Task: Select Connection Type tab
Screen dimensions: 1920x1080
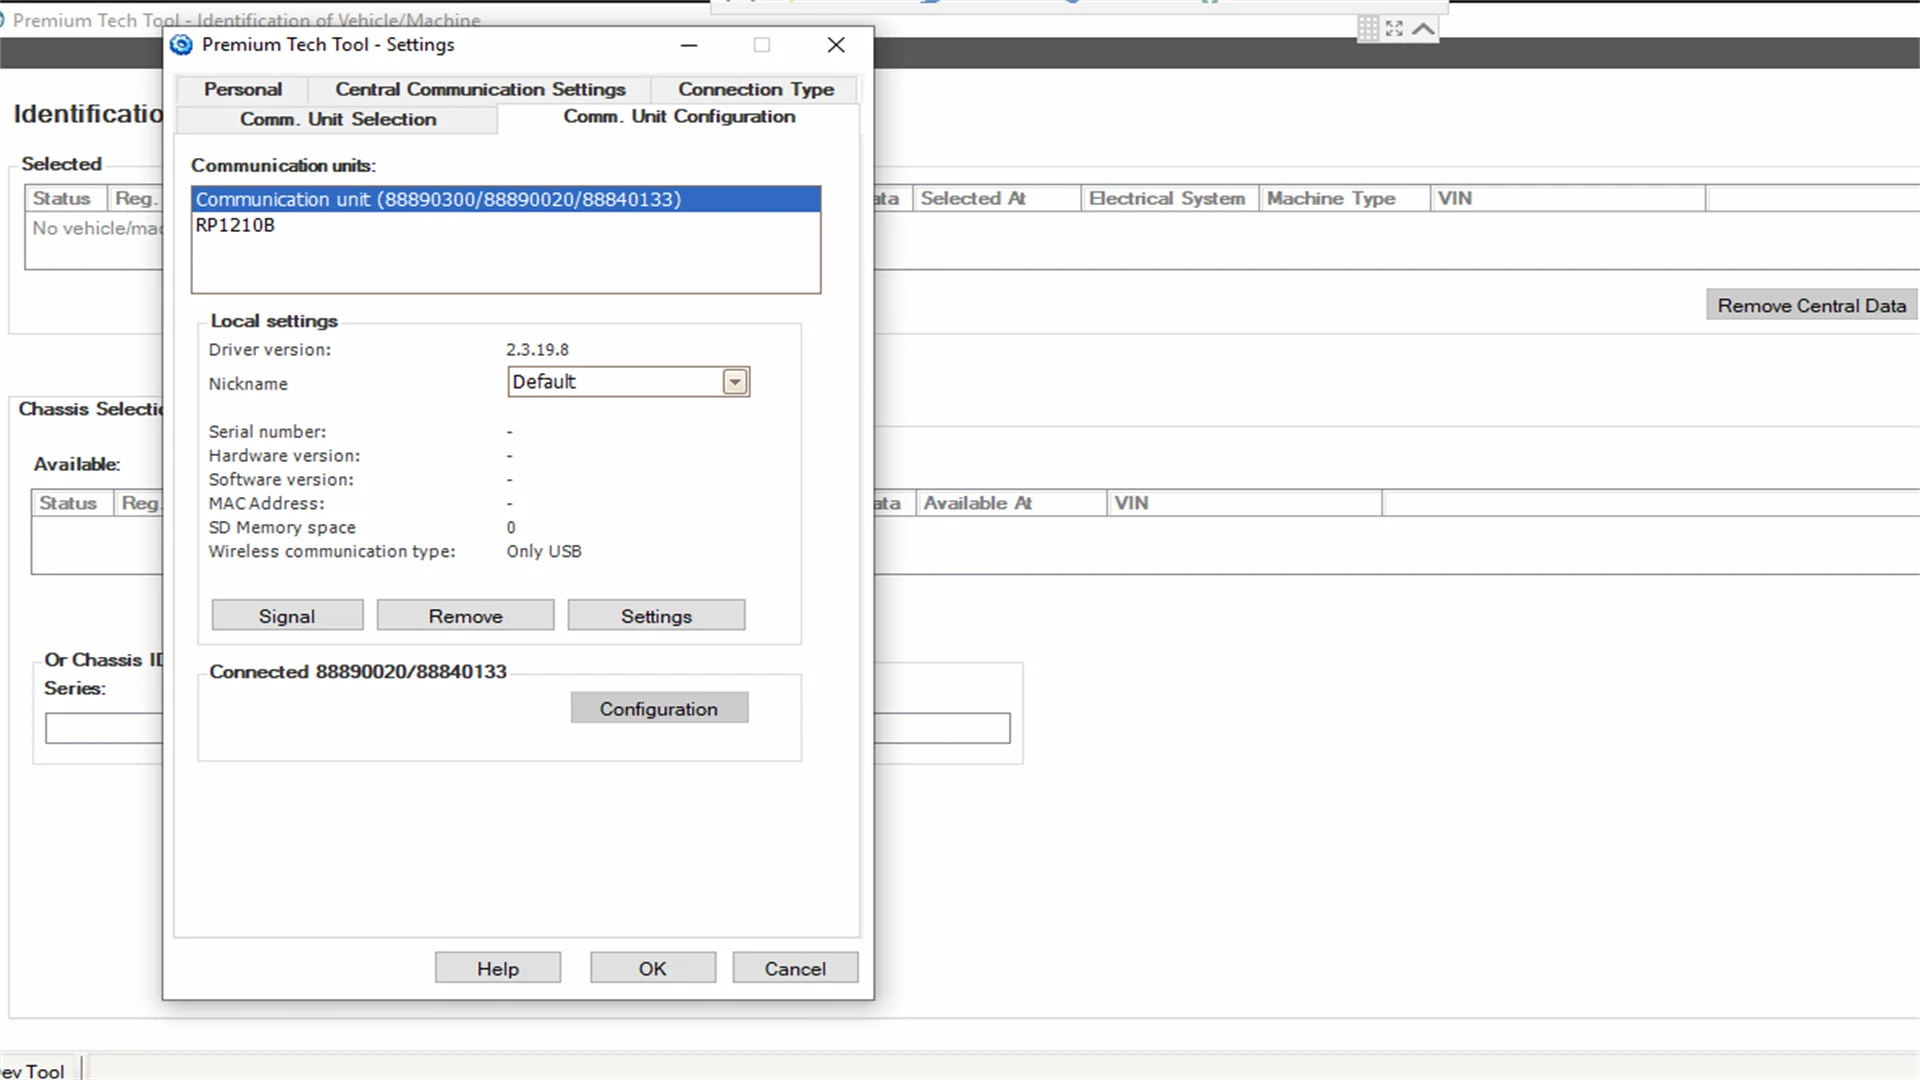Action: [x=756, y=88]
